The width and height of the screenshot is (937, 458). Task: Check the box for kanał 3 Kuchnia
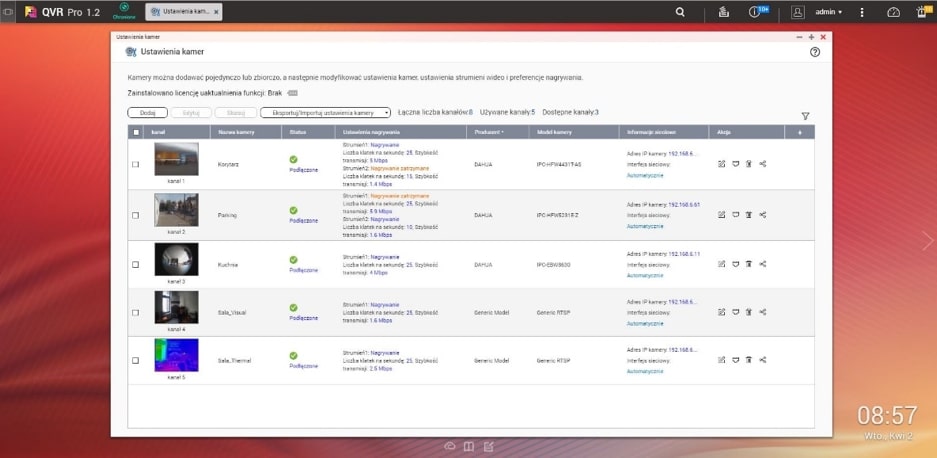(136, 264)
